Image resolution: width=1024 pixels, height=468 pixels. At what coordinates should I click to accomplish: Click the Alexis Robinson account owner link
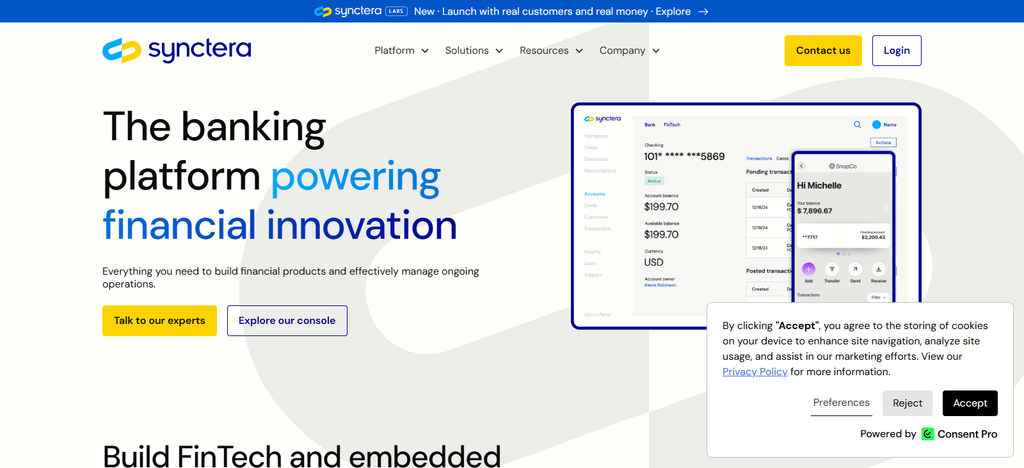660,285
